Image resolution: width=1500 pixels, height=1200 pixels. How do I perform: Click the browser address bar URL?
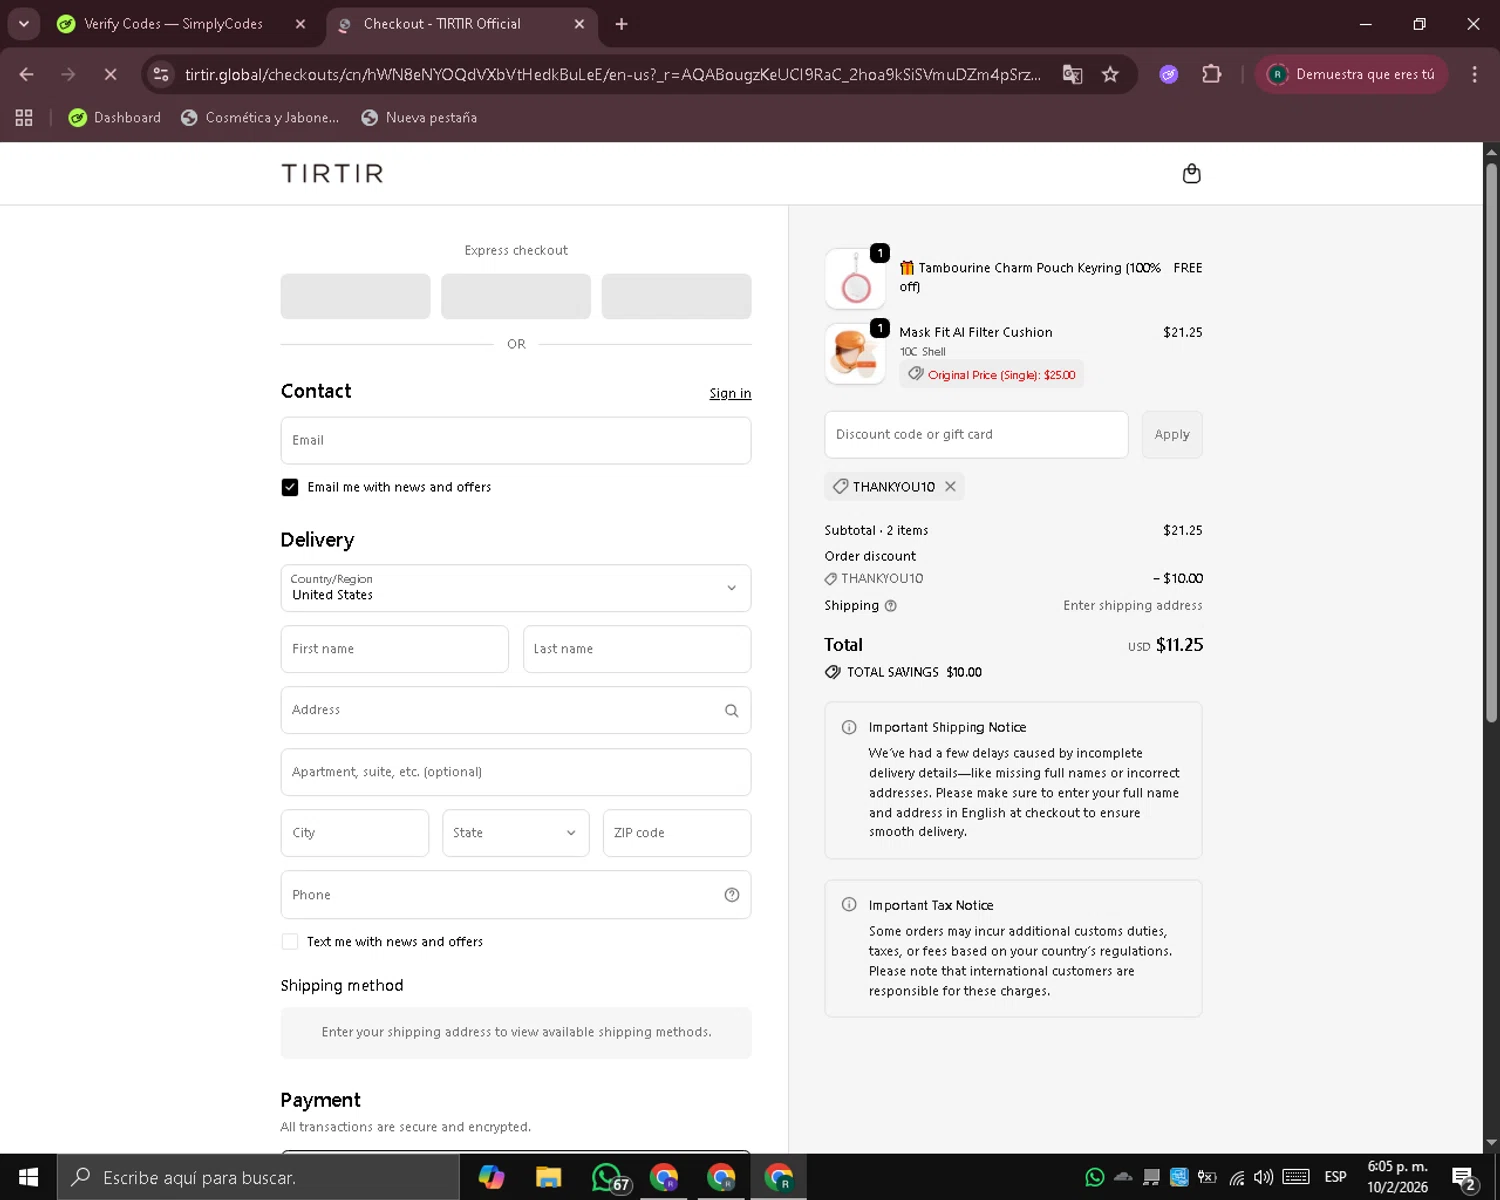coord(612,74)
